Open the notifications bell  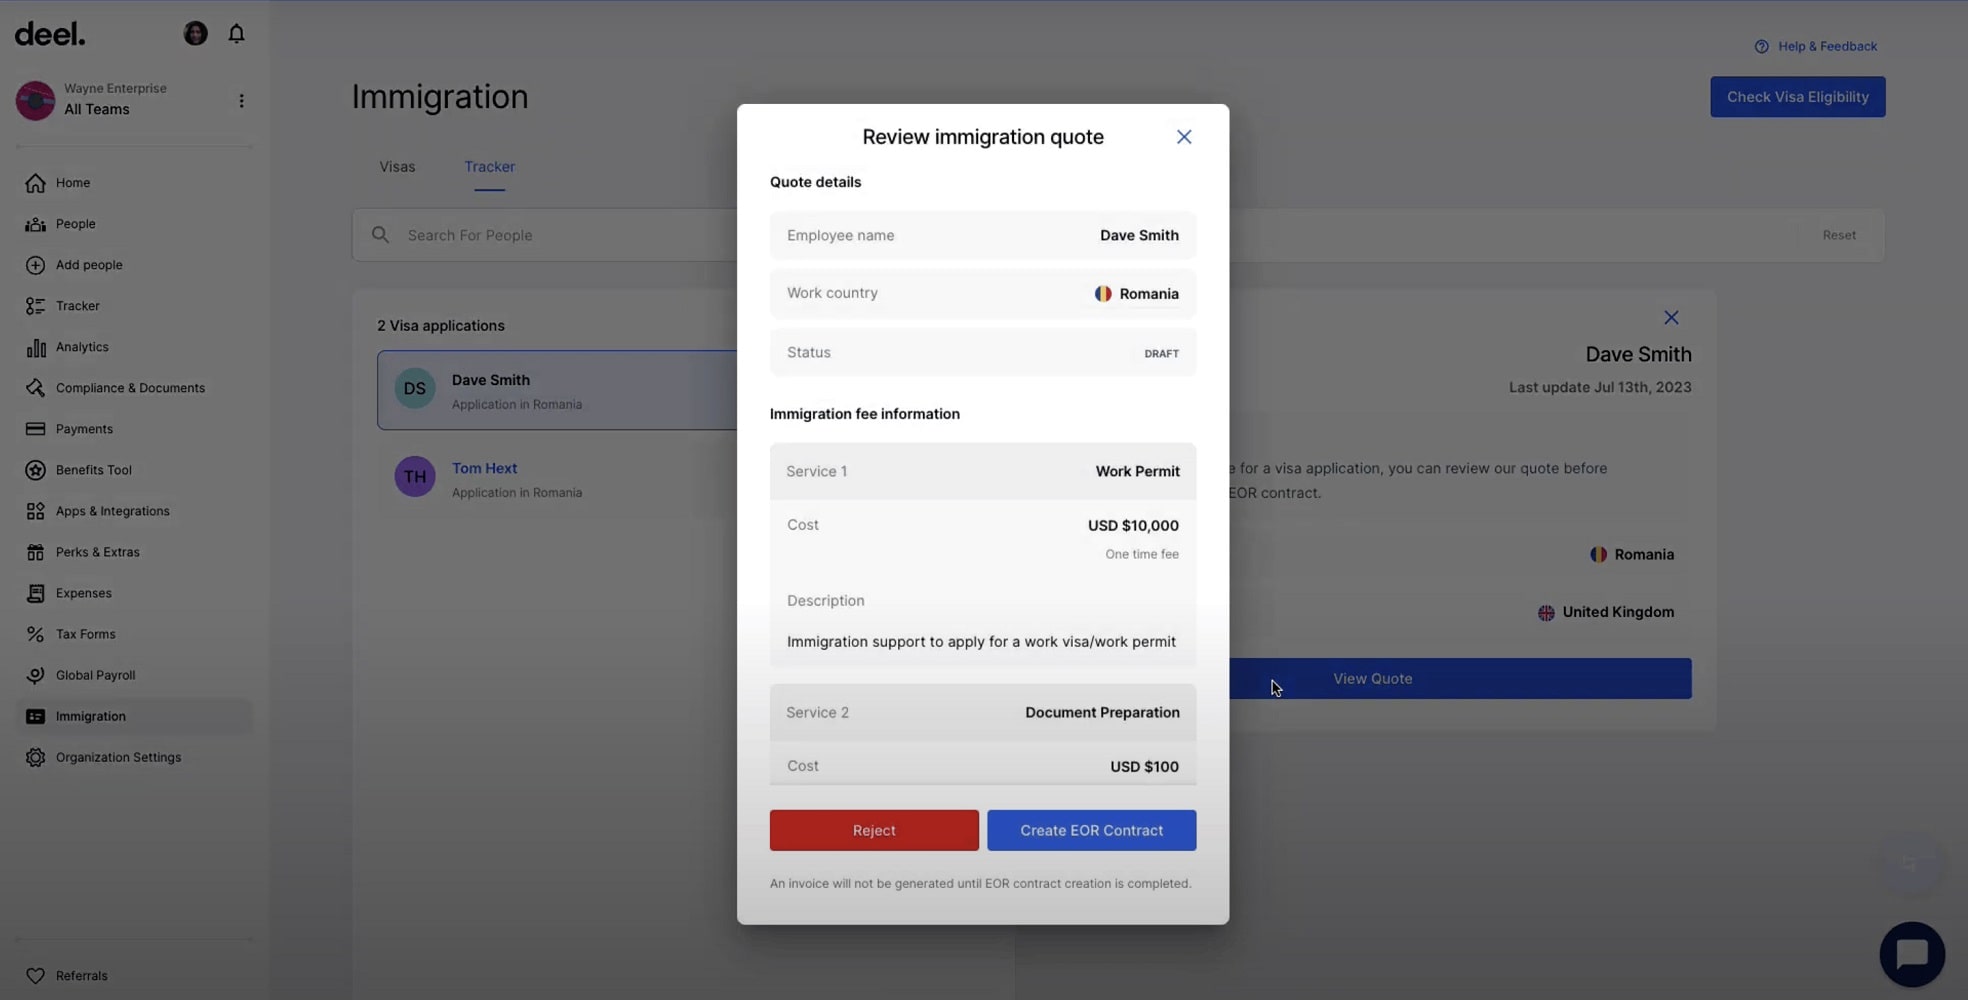pyautogui.click(x=236, y=33)
